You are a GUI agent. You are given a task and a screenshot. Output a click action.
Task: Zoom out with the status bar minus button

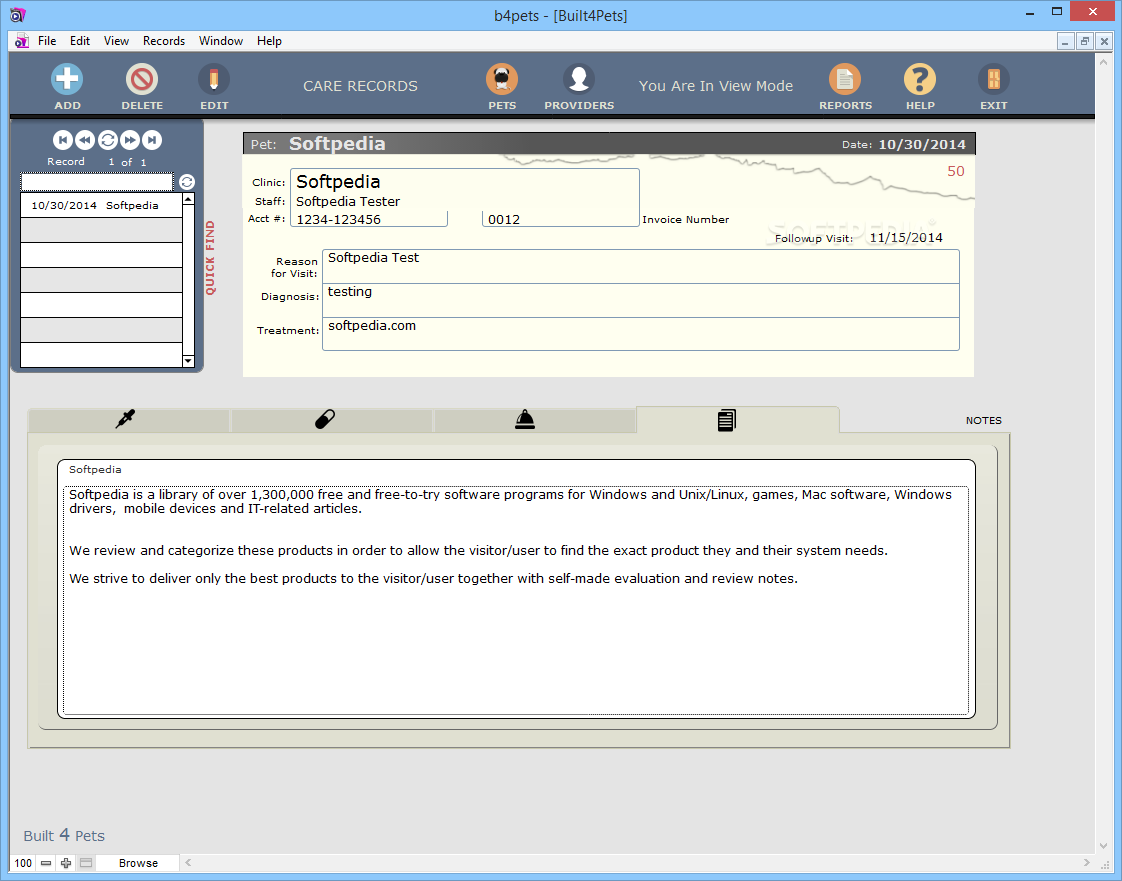click(46, 863)
